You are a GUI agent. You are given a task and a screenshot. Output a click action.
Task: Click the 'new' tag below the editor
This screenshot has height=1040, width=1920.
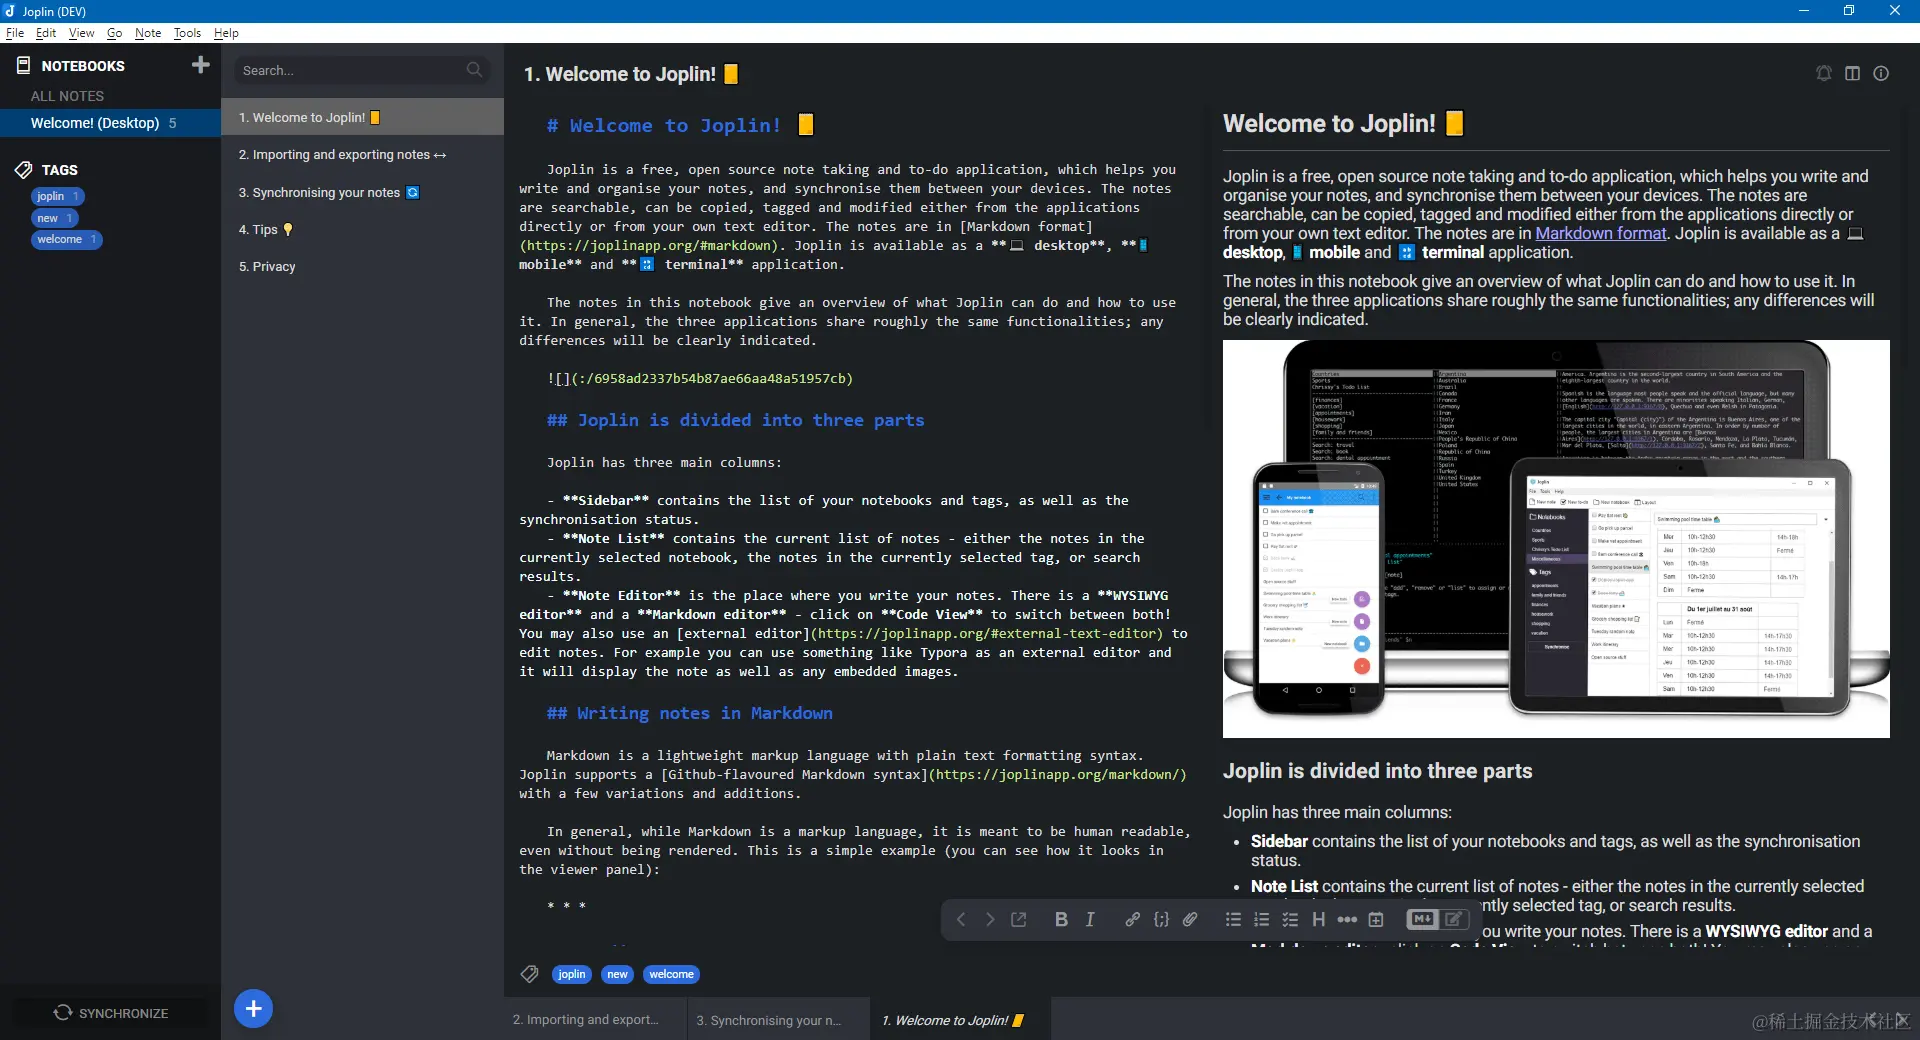click(x=618, y=974)
